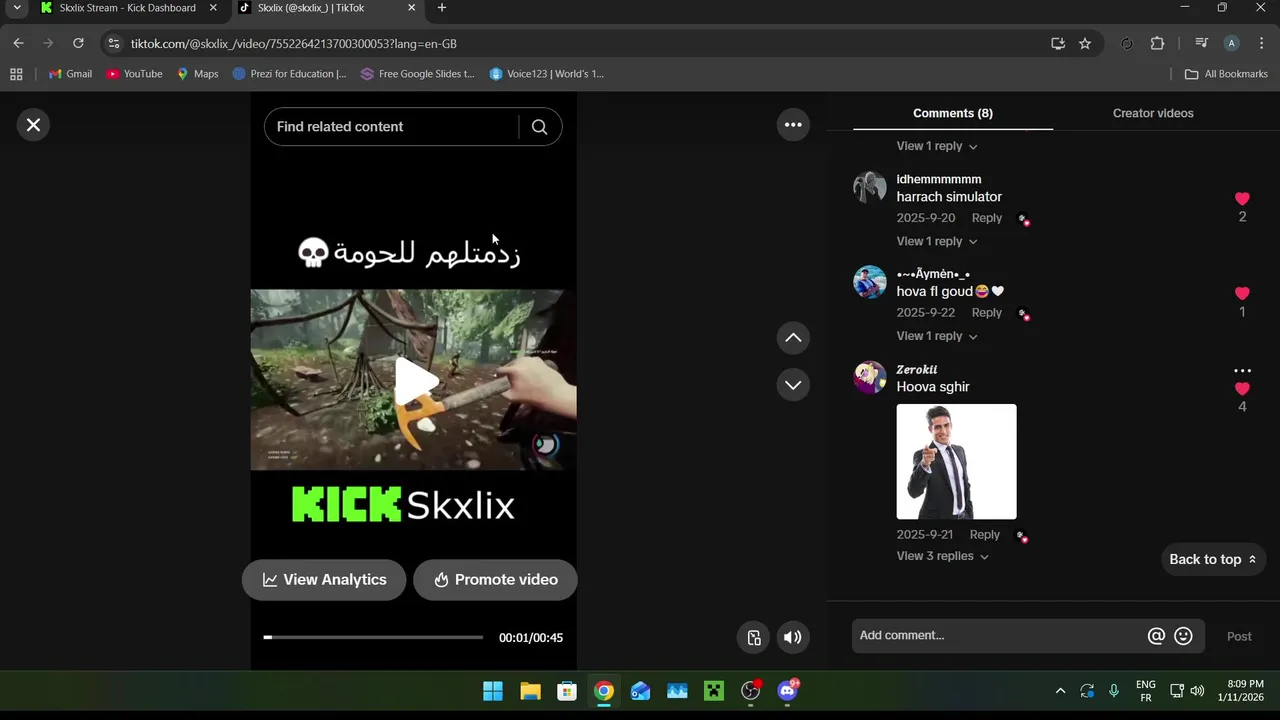Click the search magnifier icon
Image resolution: width=1280 pixels, height=720 pixels.
(540, 127)
